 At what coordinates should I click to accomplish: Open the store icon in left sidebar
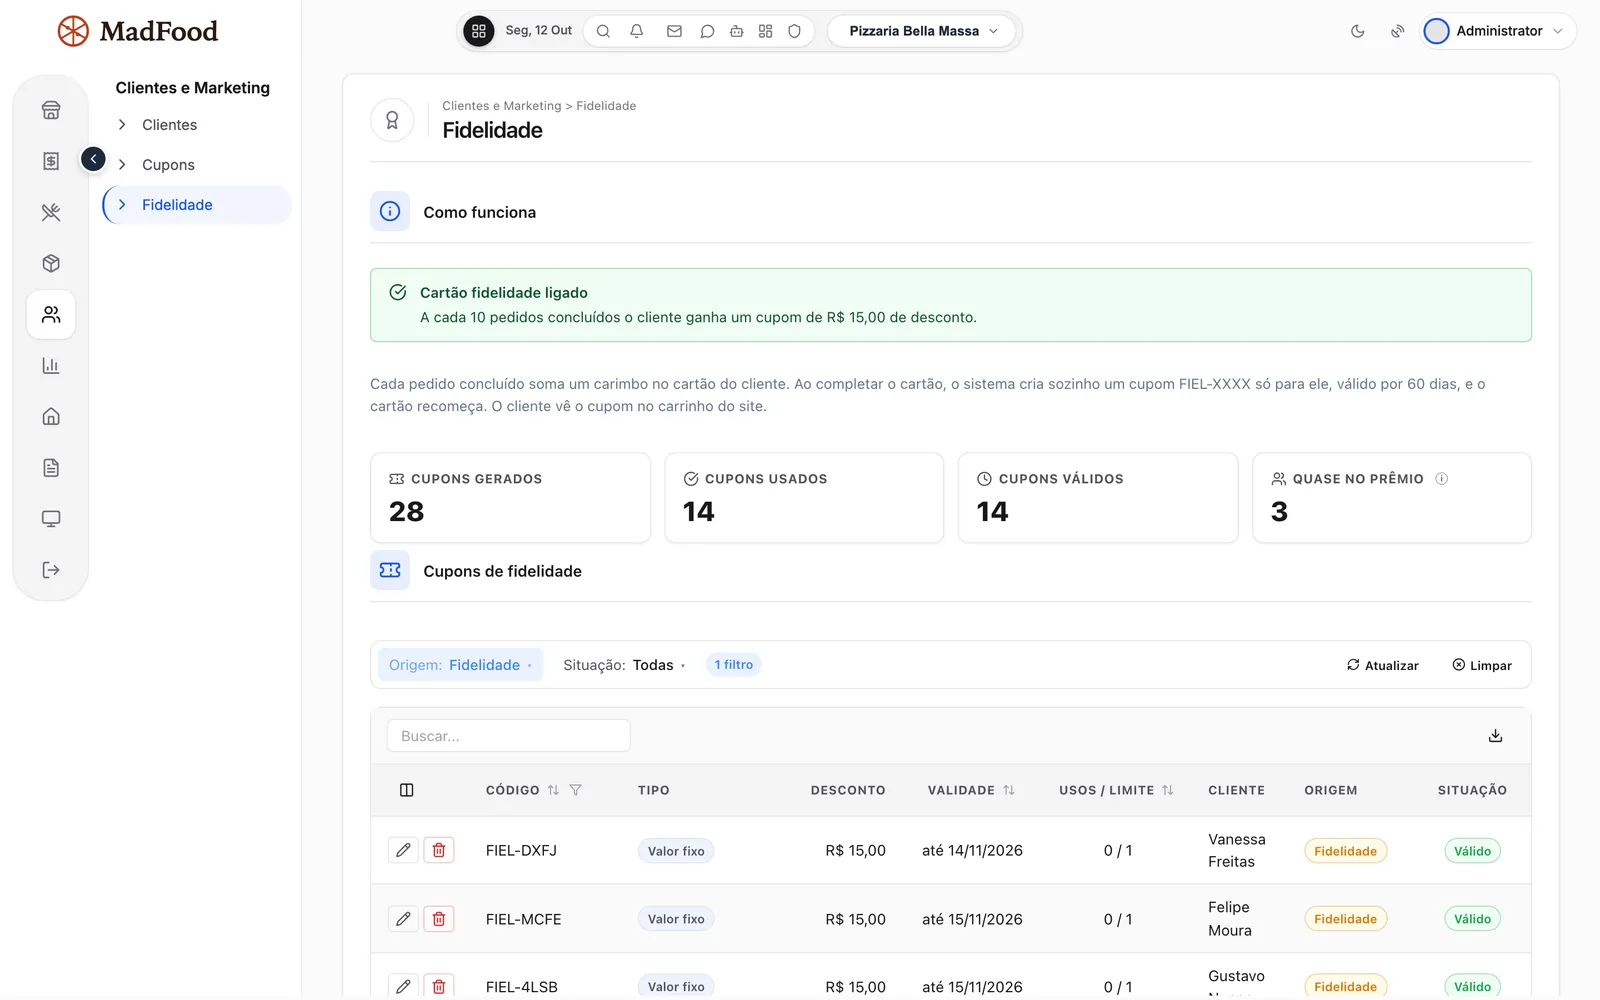pos(51,110)
